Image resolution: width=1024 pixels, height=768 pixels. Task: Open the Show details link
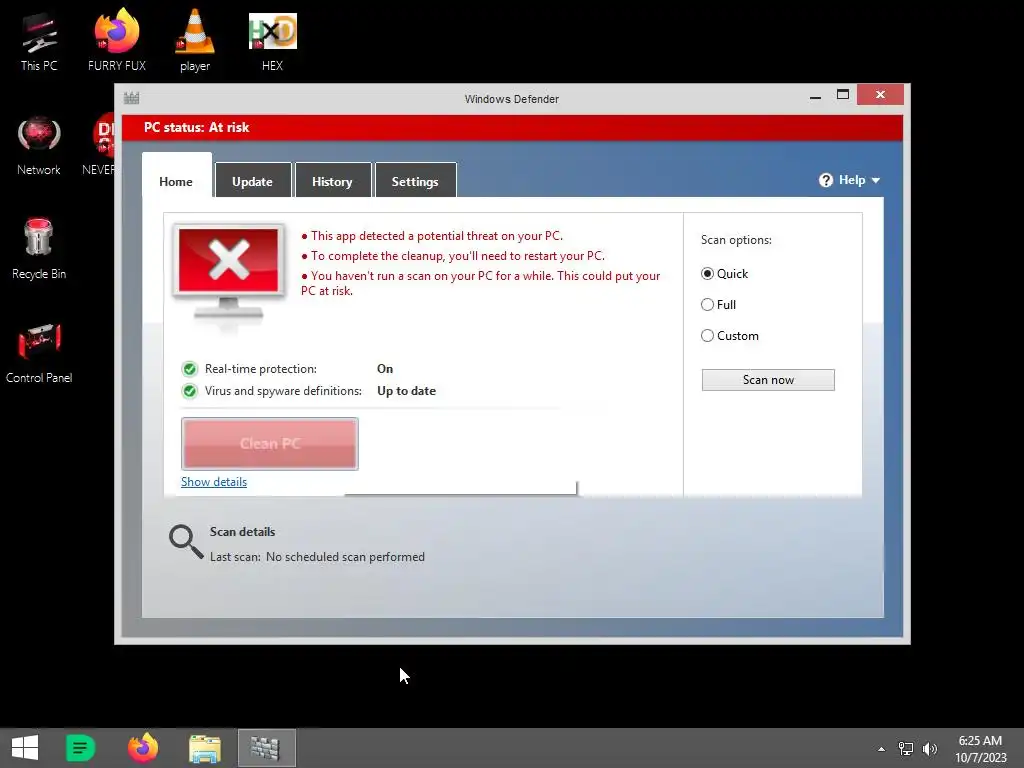[x=214, y=482]
